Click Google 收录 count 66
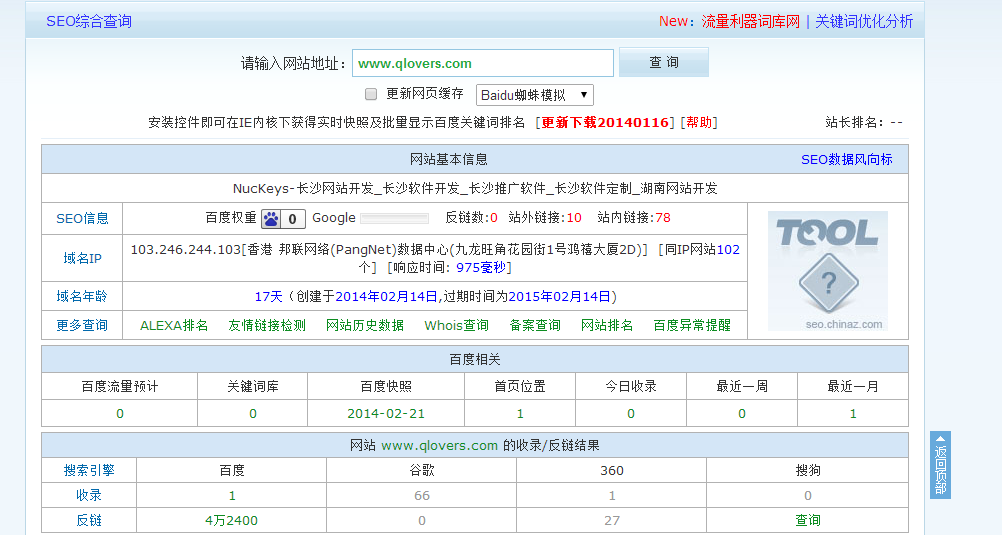Viewport: 1002px width, 535px height. [422, 495]
